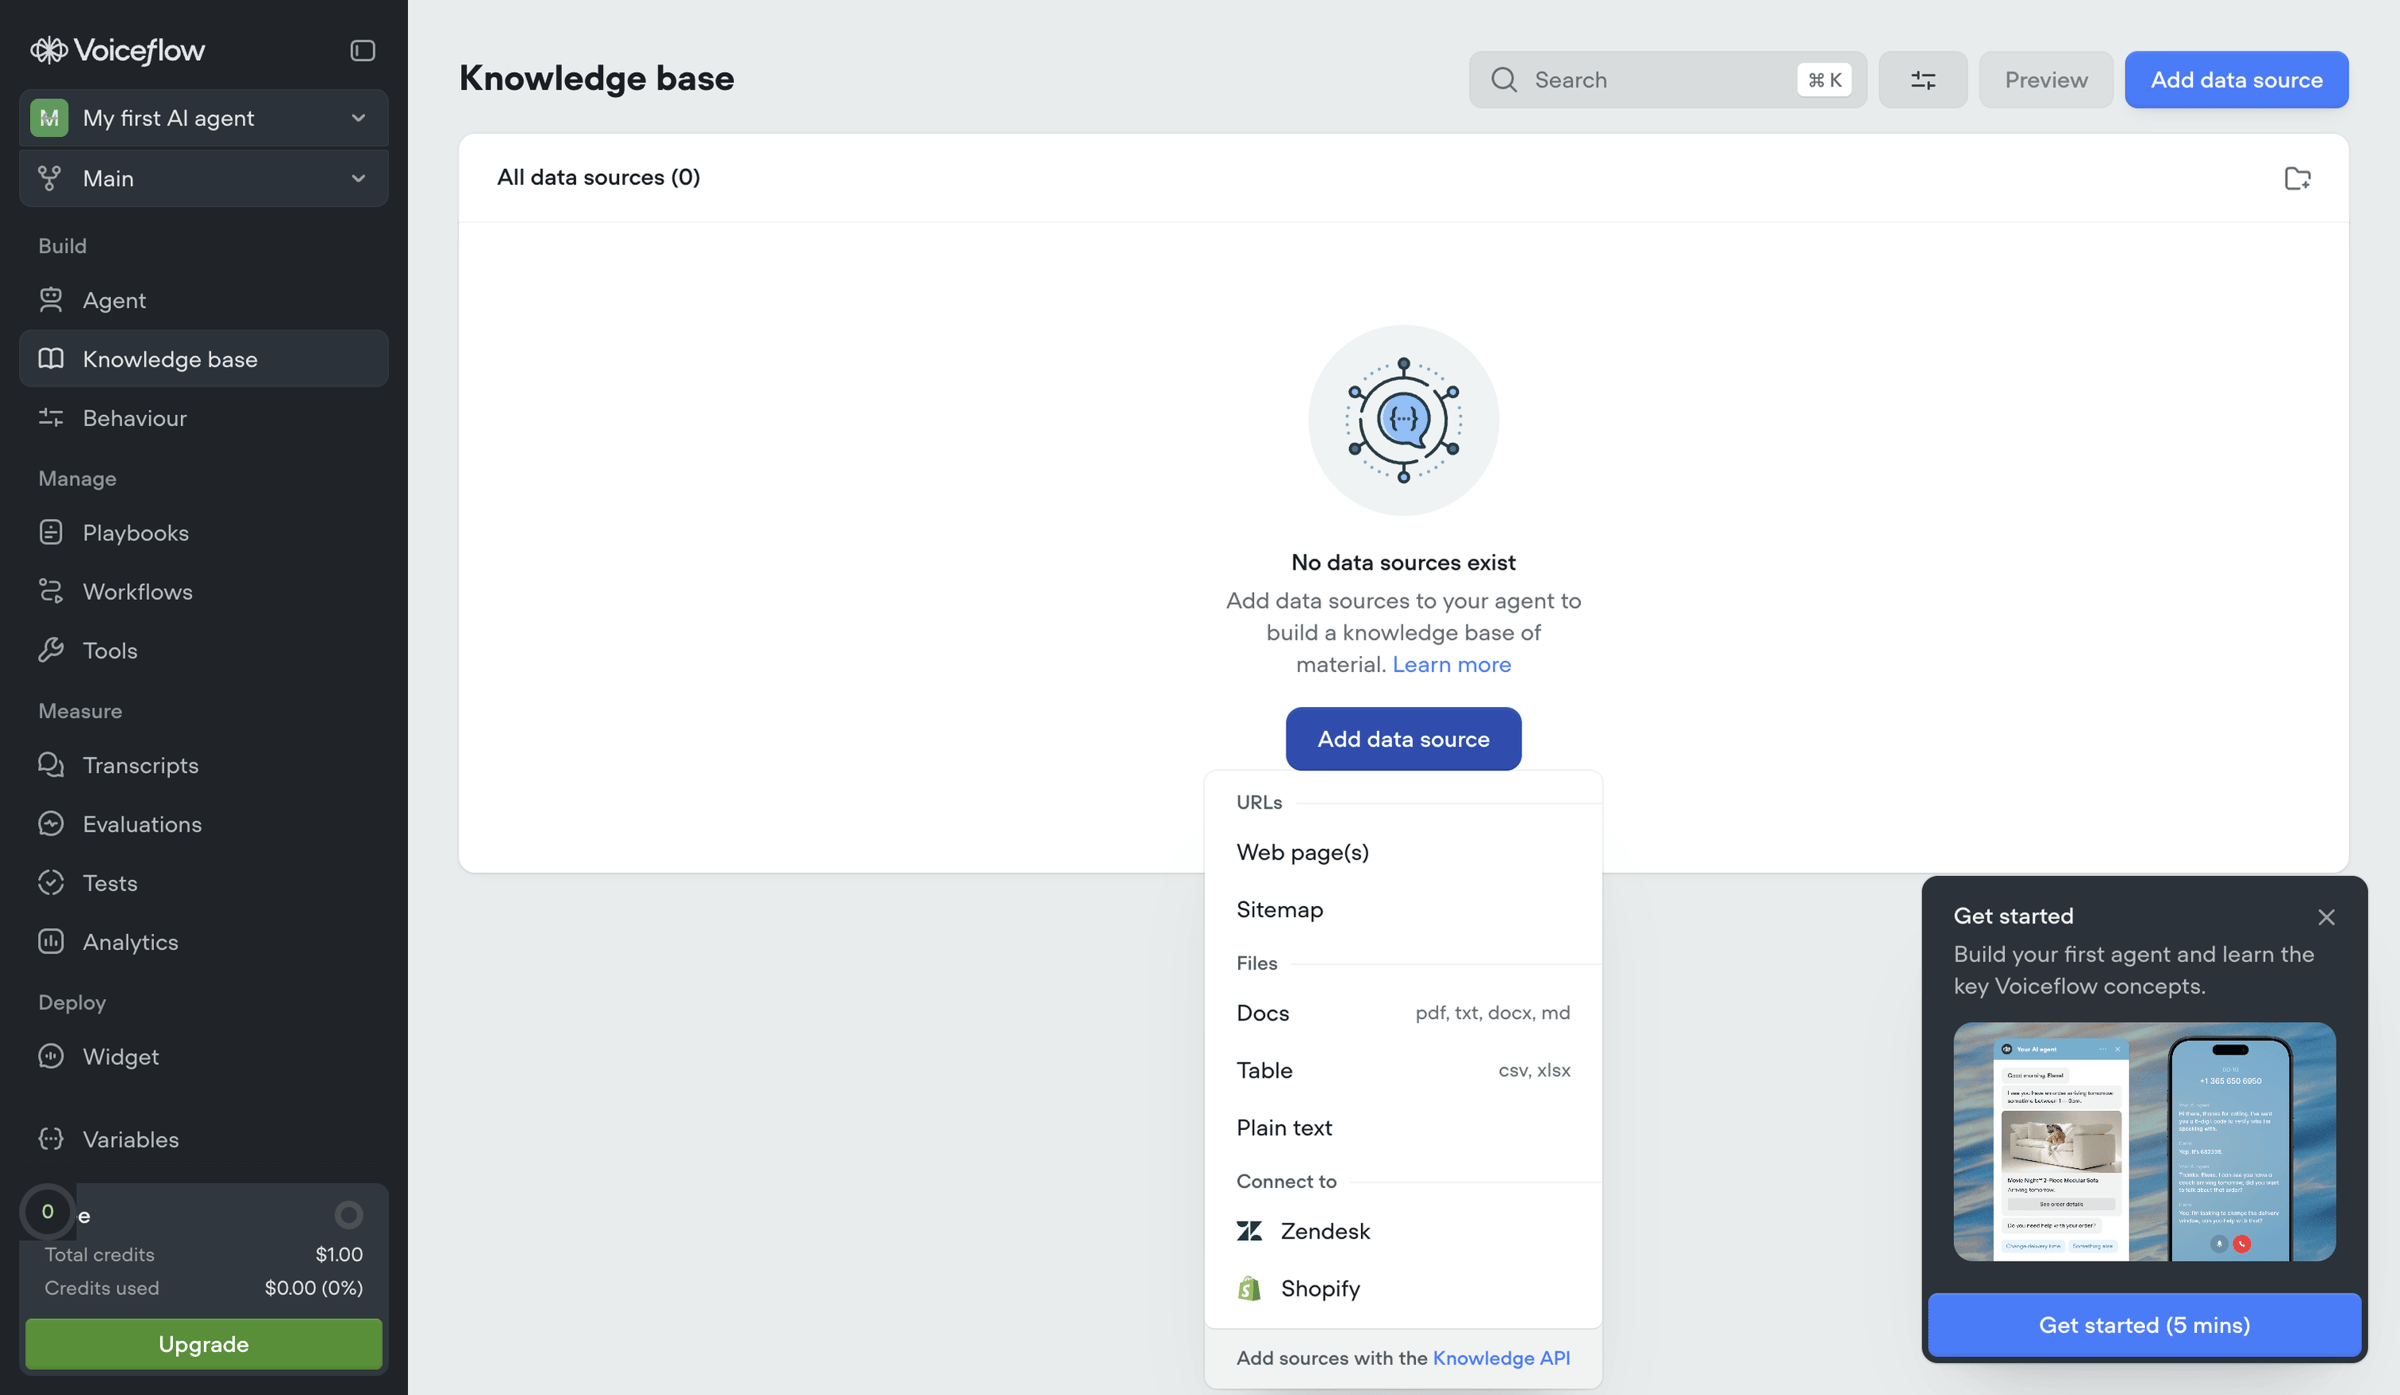Click the Preview button
Viewport: 2400px width, 1395px height.
[x=2045, y=80]
